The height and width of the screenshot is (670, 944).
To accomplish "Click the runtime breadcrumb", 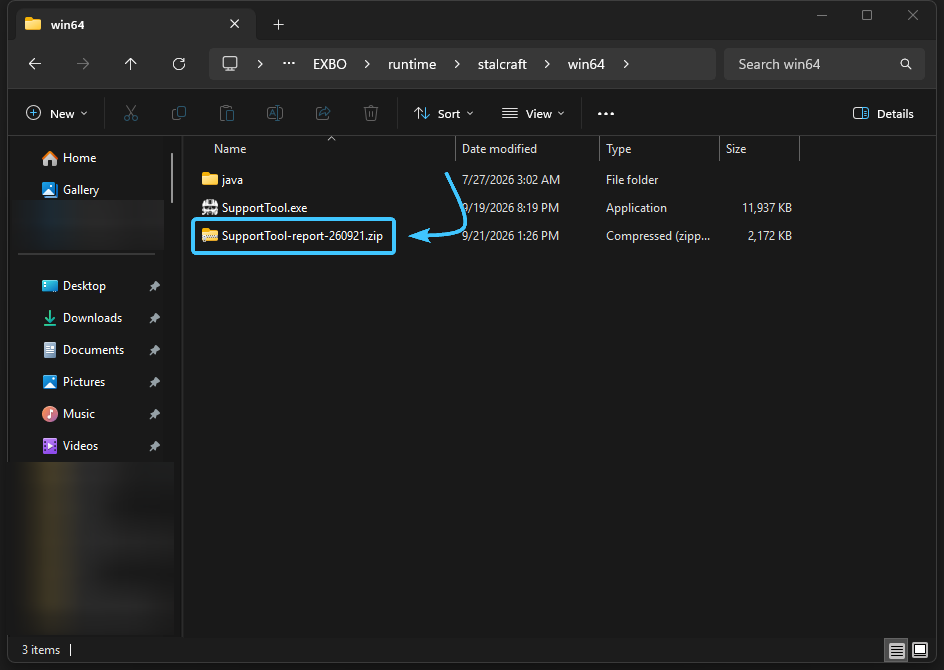I will coord(412,64).
